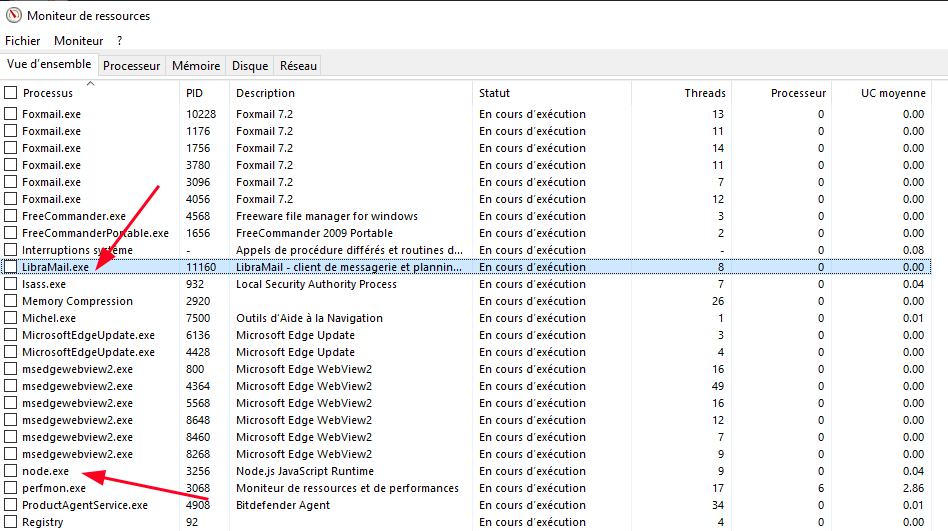Click the Bitdefender Agent description
This screenshot has width=948, height=531.
283,505
